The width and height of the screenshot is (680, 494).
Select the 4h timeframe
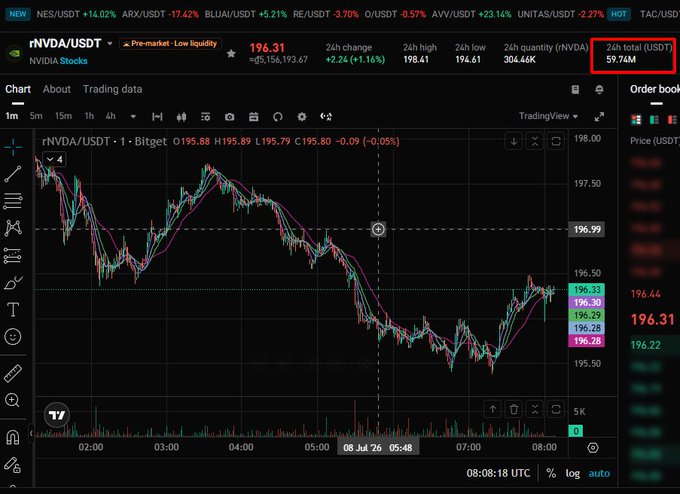click(111, 116)
